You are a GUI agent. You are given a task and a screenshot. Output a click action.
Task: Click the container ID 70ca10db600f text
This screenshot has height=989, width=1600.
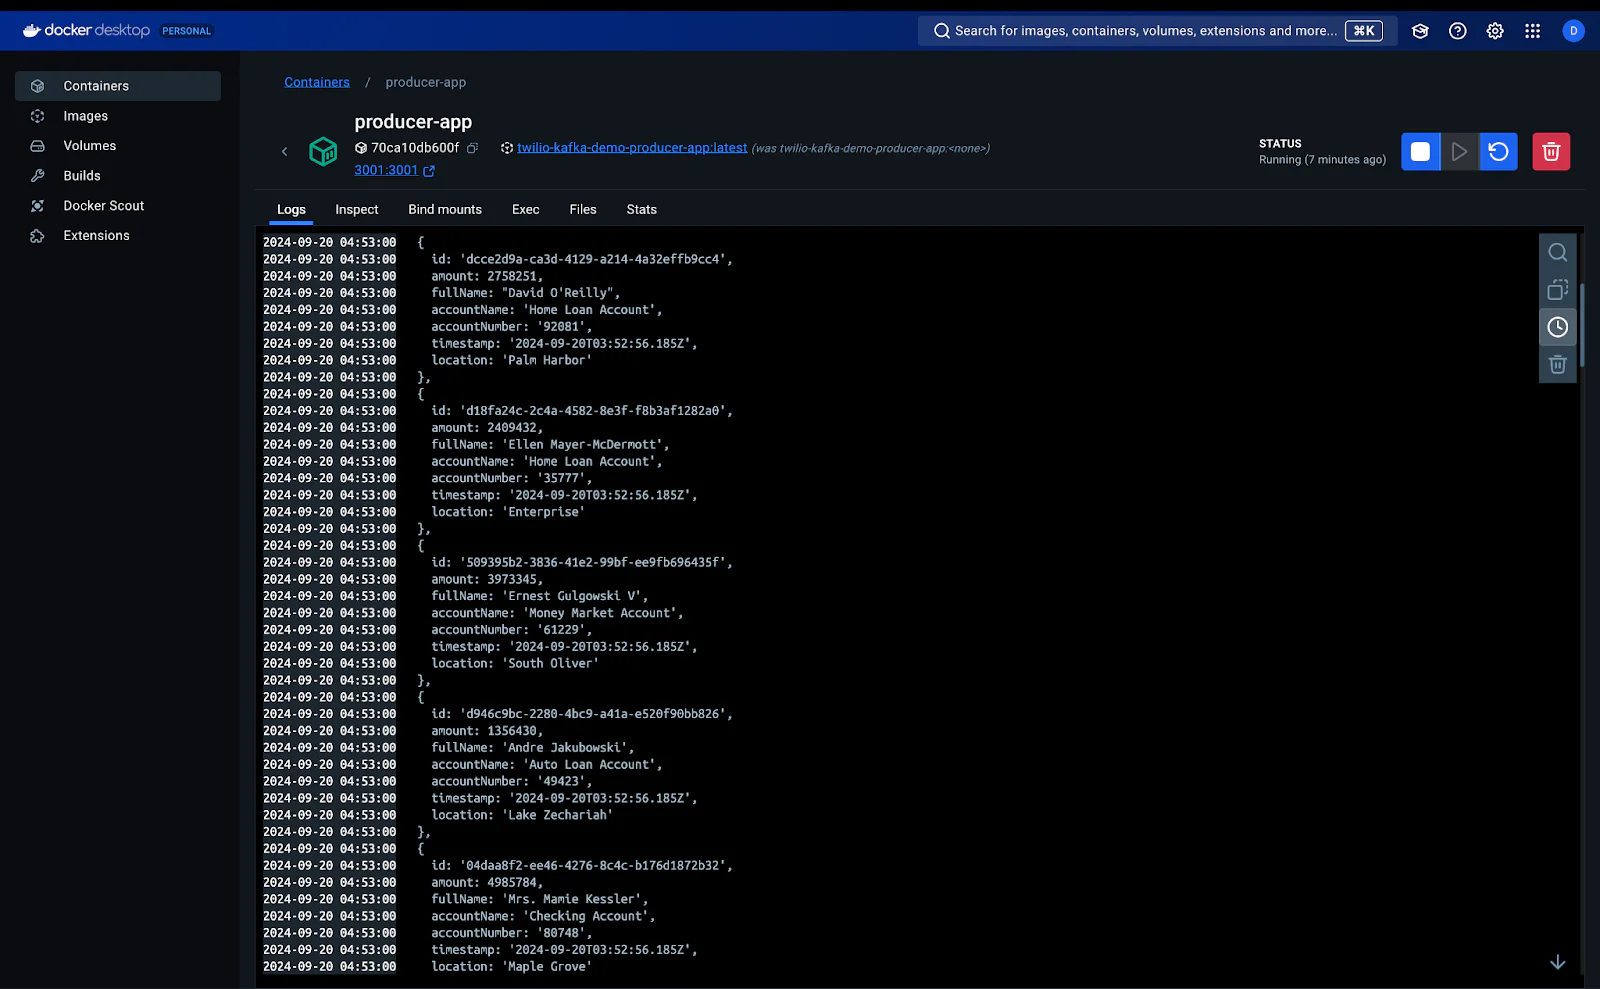(x=415, y=148)
